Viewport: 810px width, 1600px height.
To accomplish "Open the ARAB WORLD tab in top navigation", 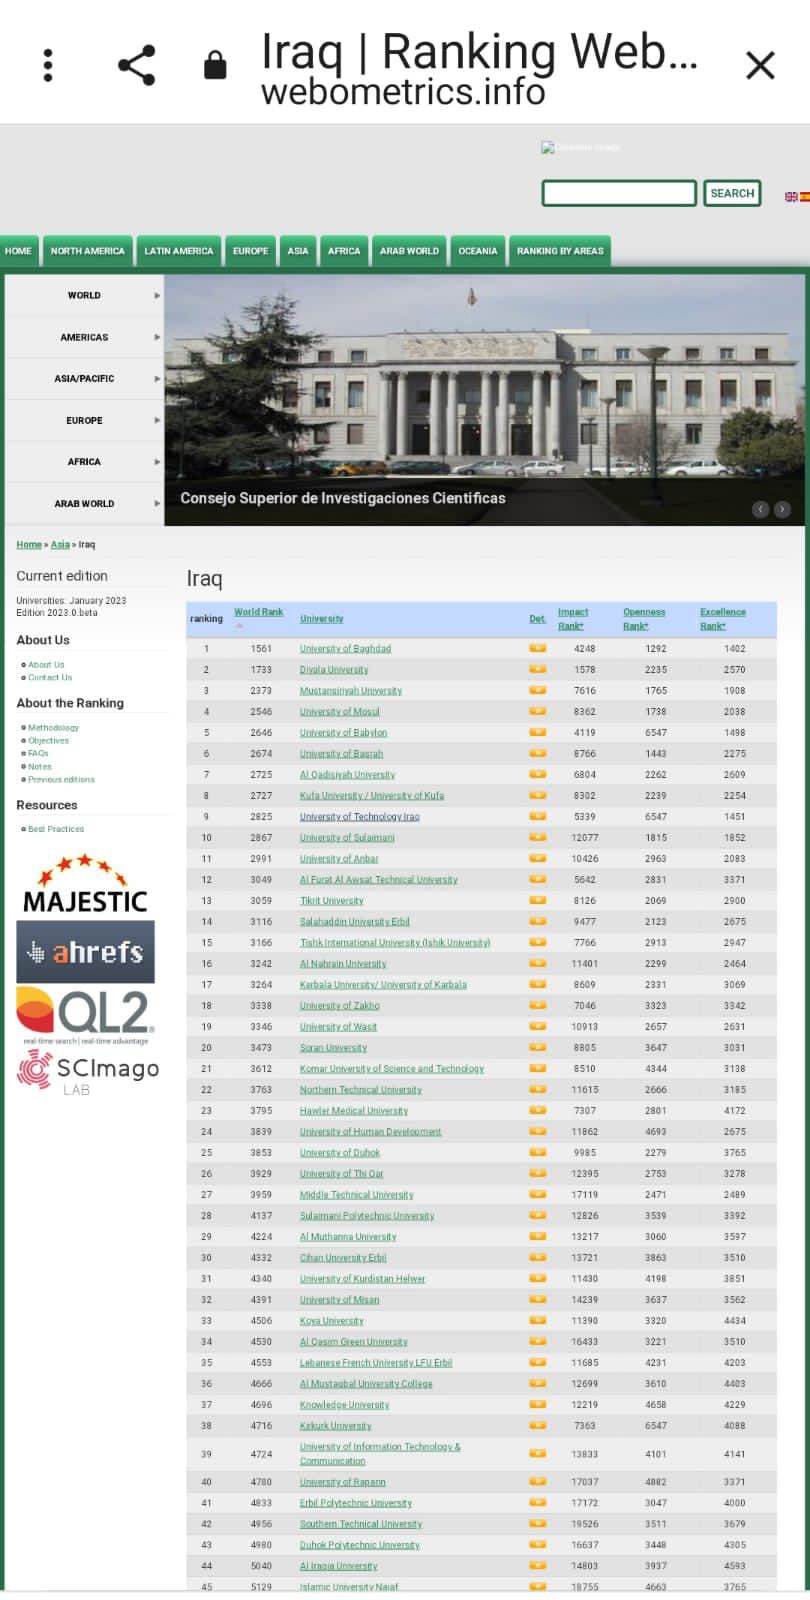I will 409,251.
